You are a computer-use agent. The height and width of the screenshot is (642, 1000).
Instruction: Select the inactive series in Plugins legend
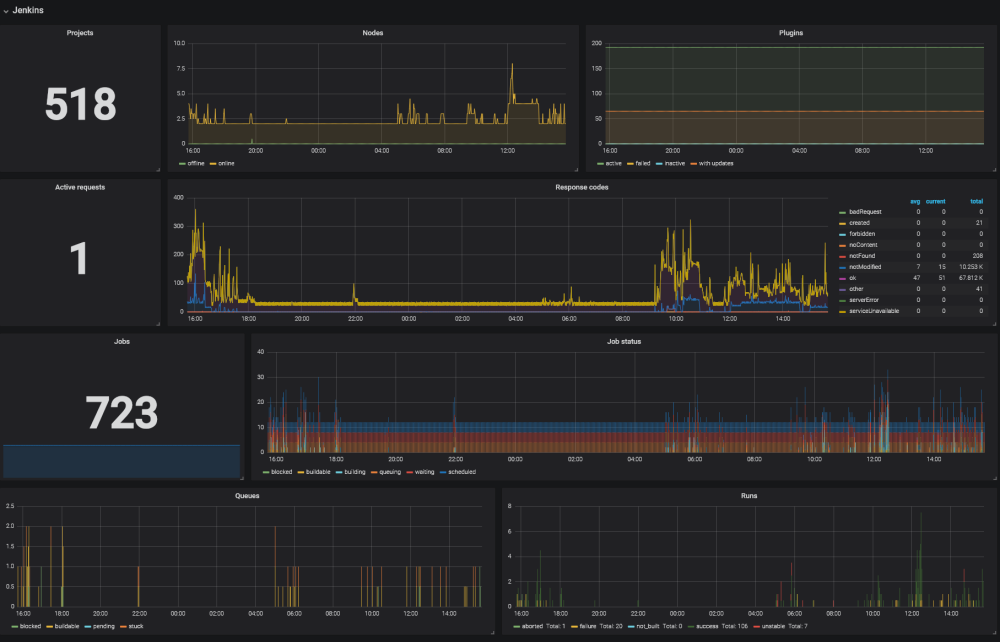coord(673,163)
